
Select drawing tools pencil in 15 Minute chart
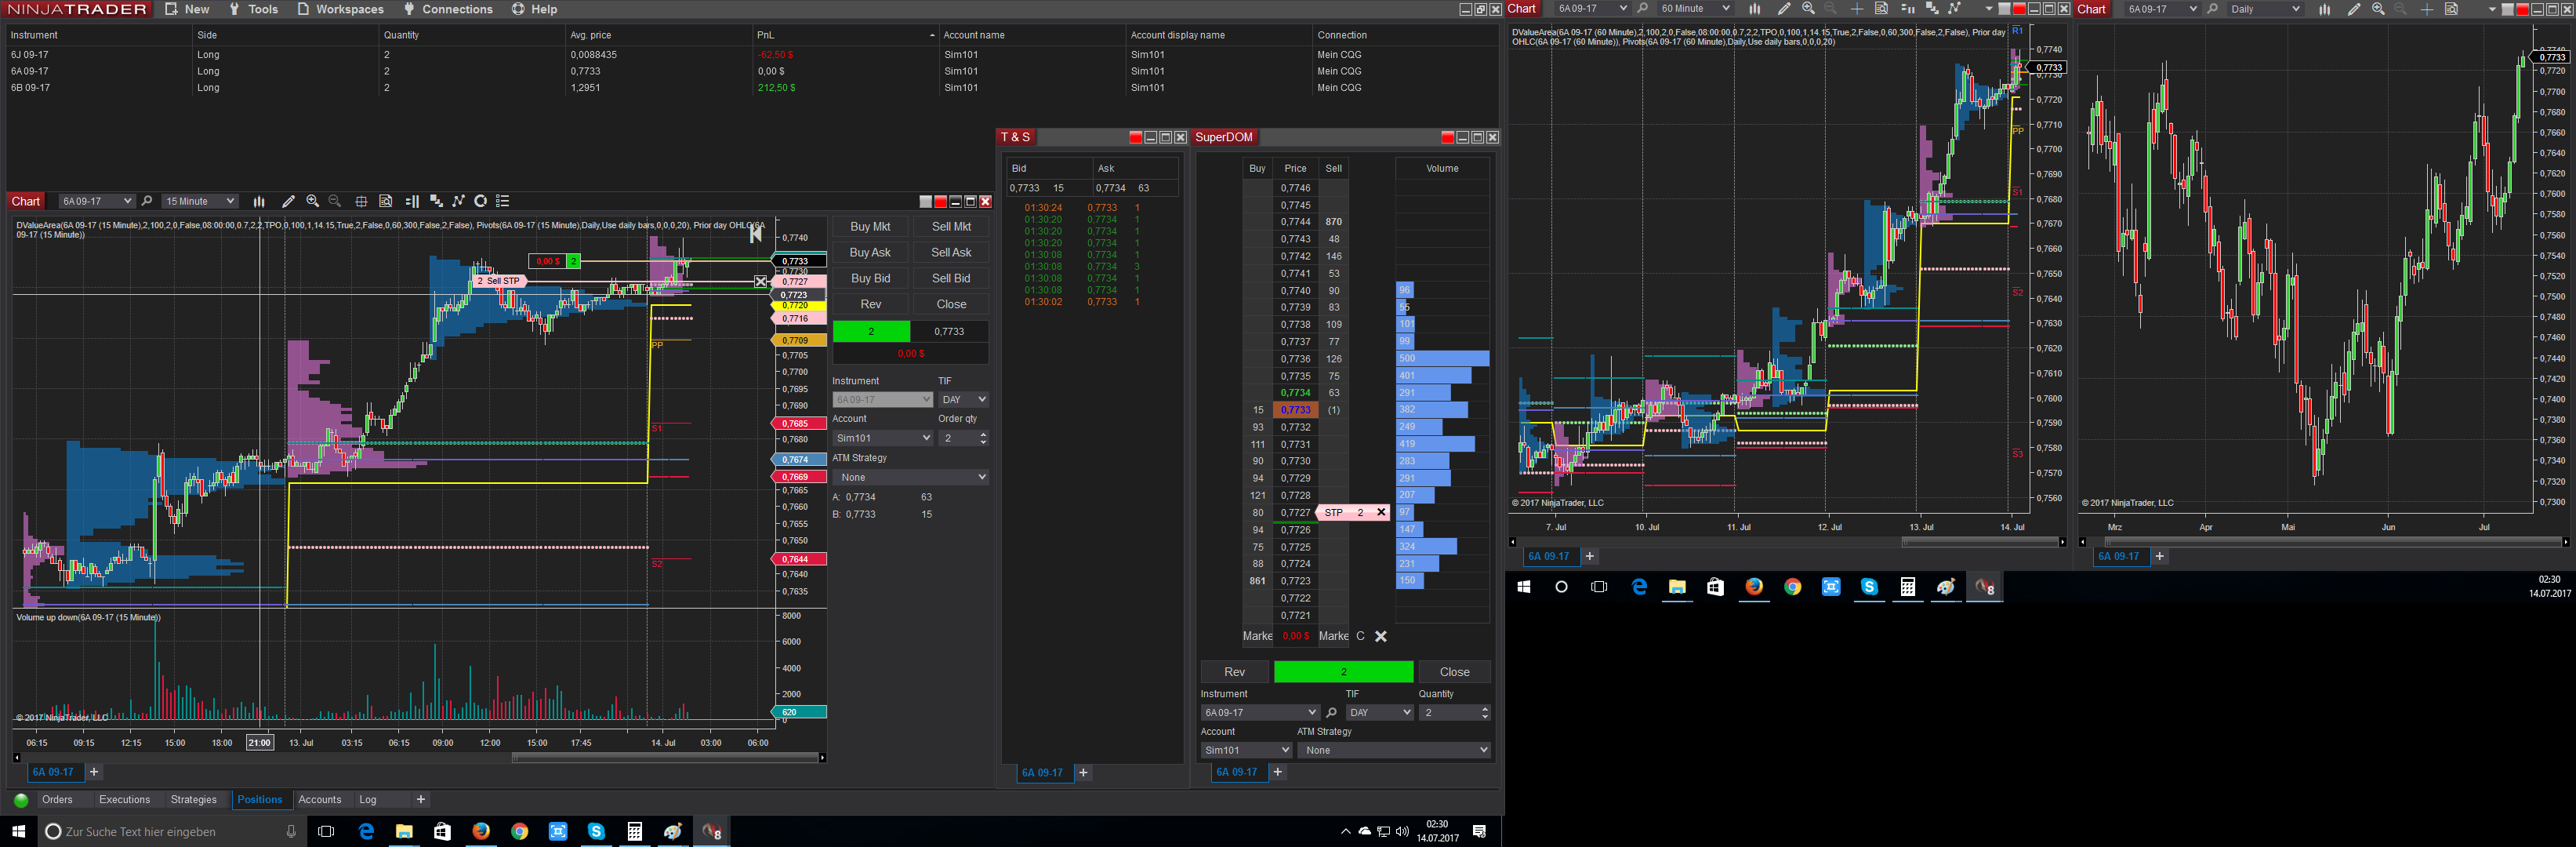pos(288,201)
